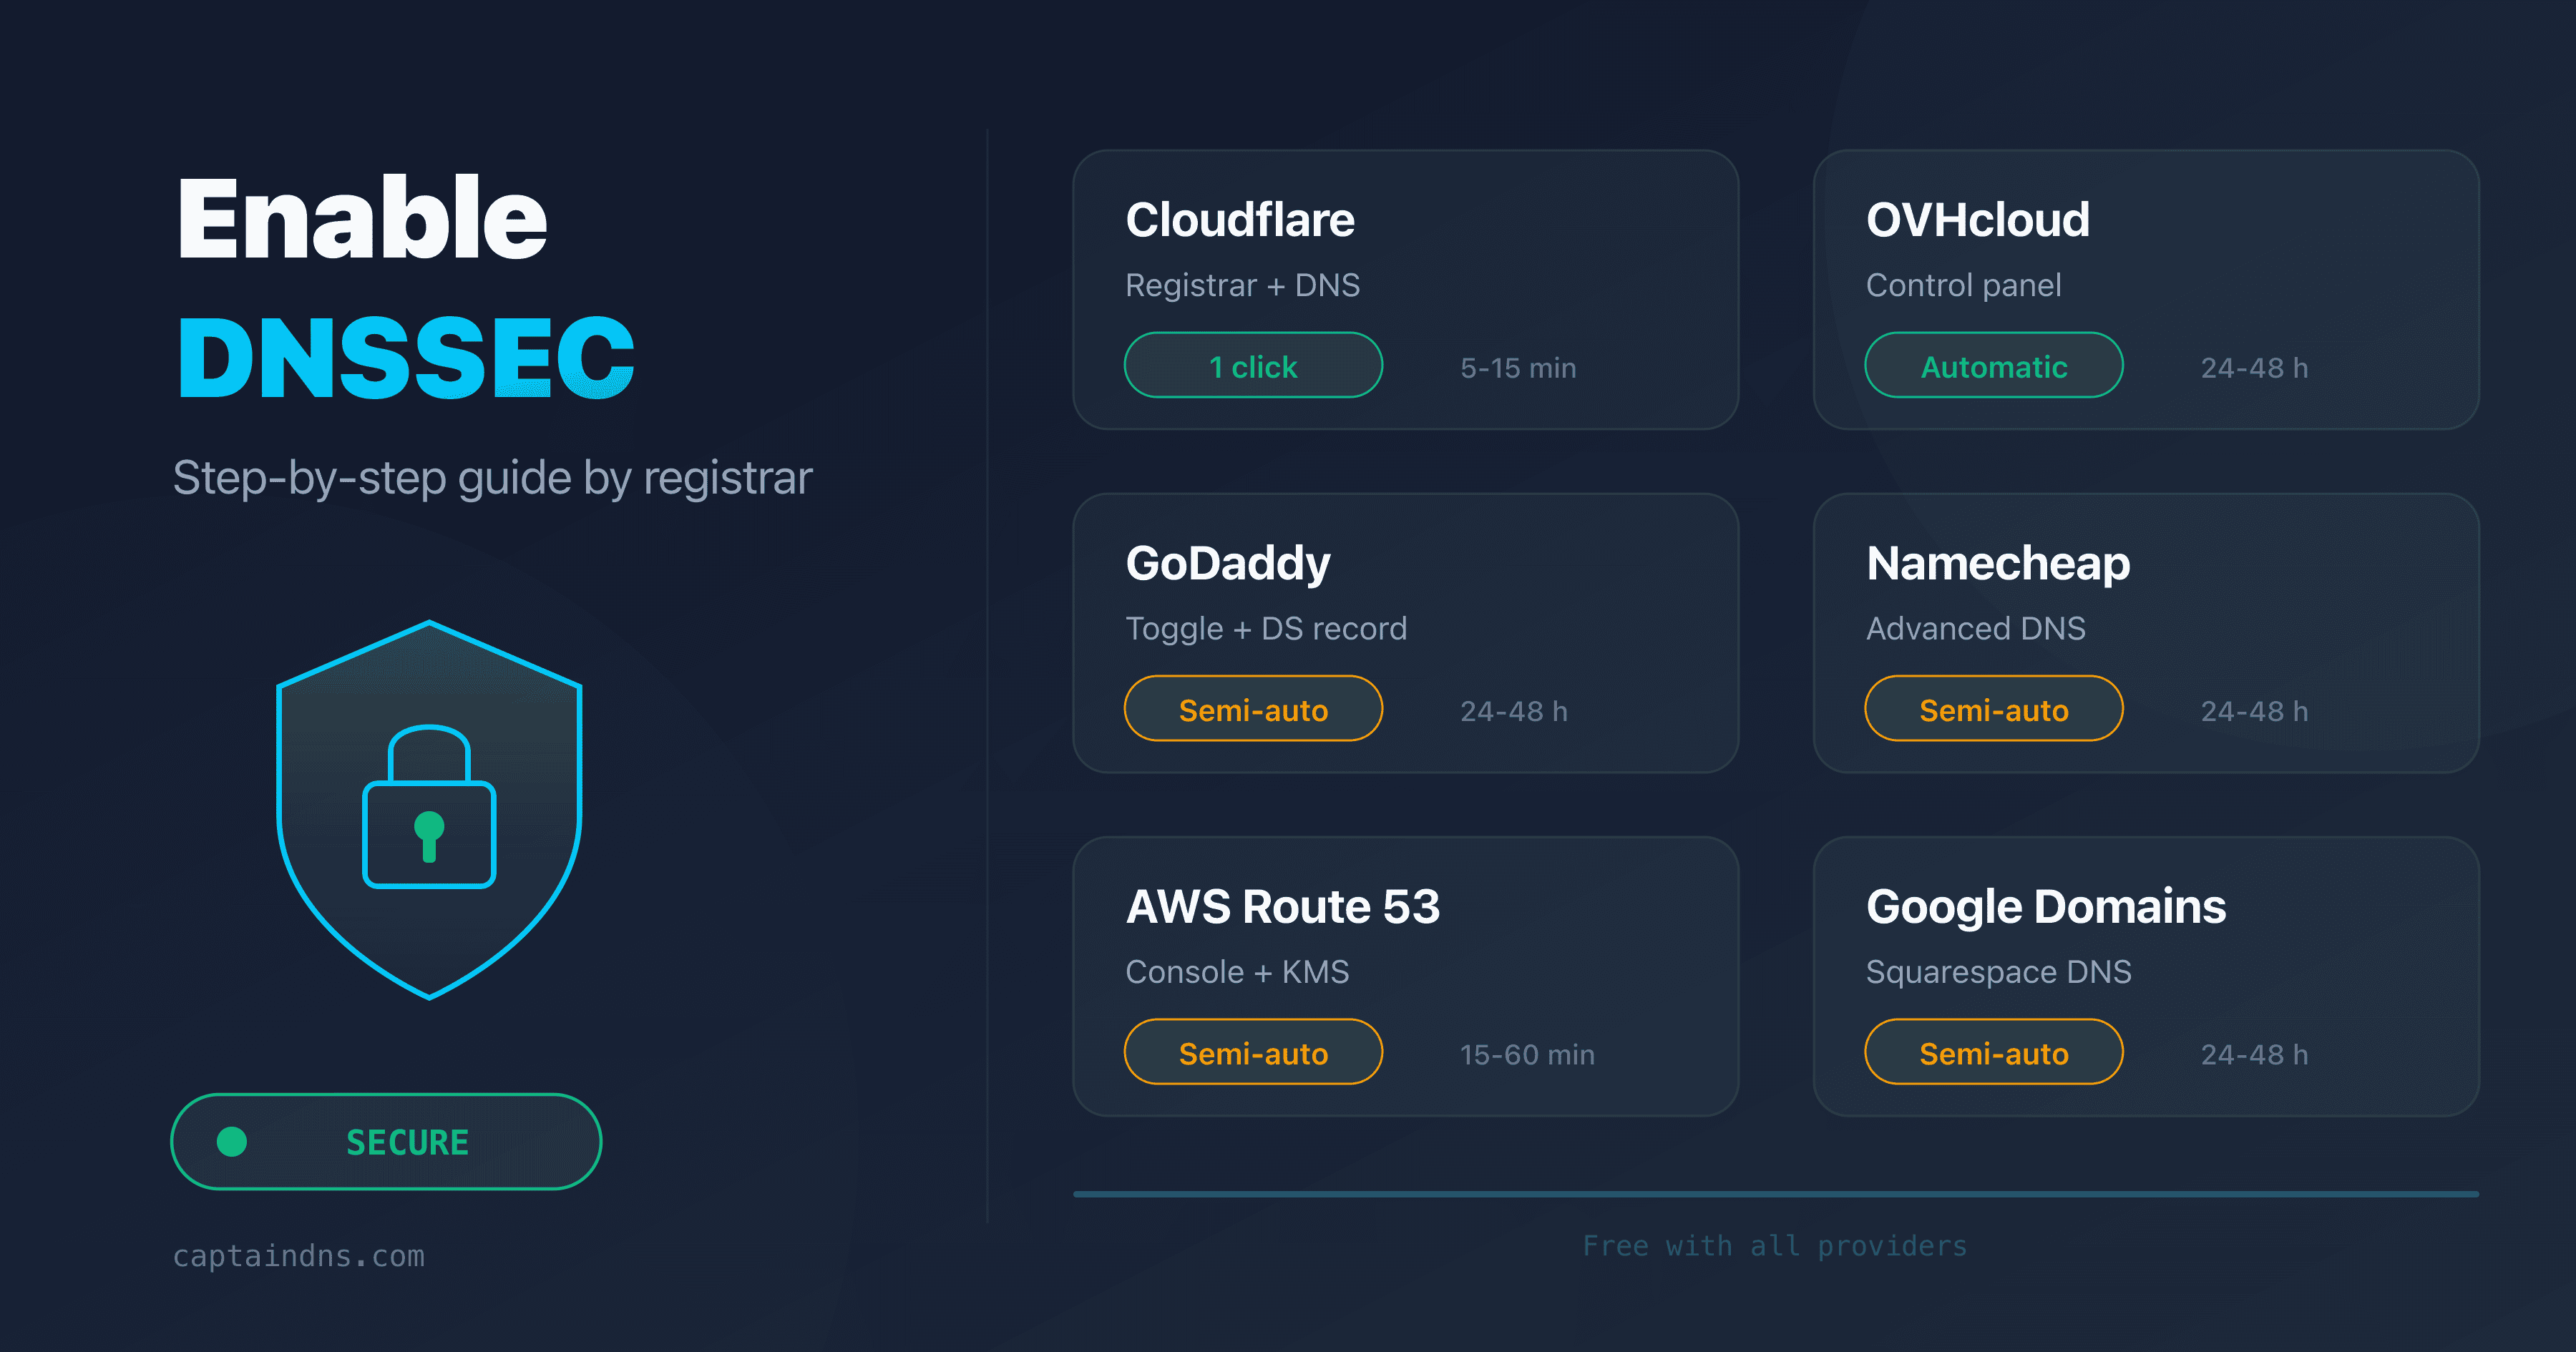
Task: Select the OVHcloud card title
Action: point(1978,220)
